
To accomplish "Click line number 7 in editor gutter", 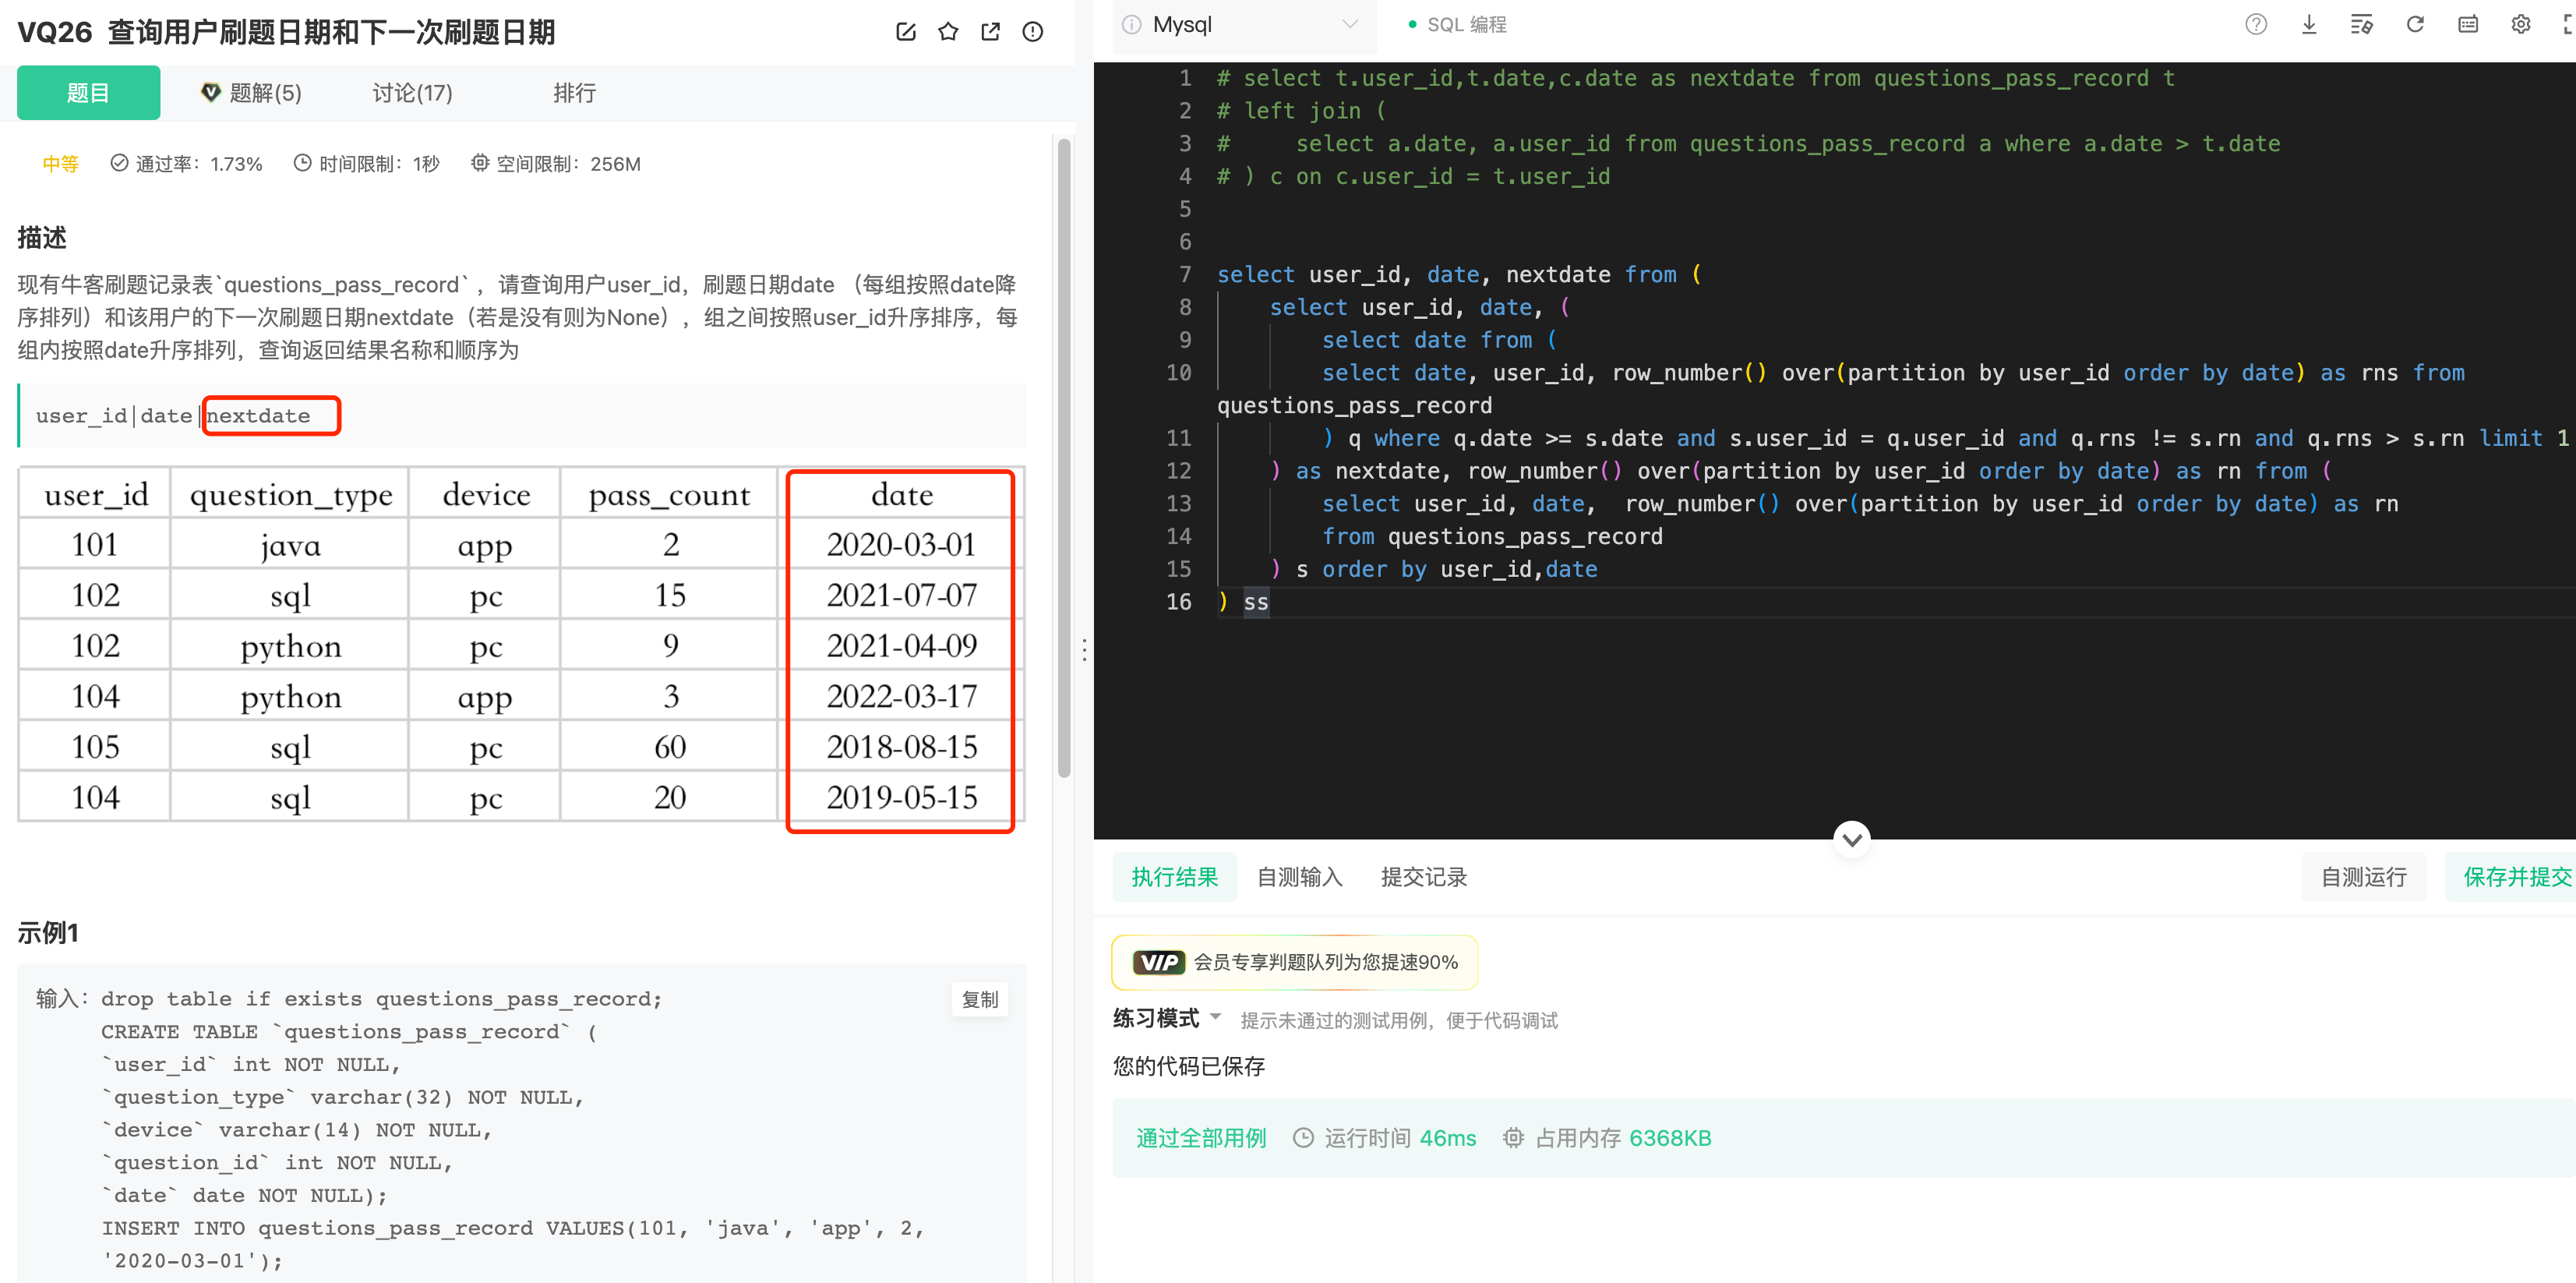I will 1185,274.
